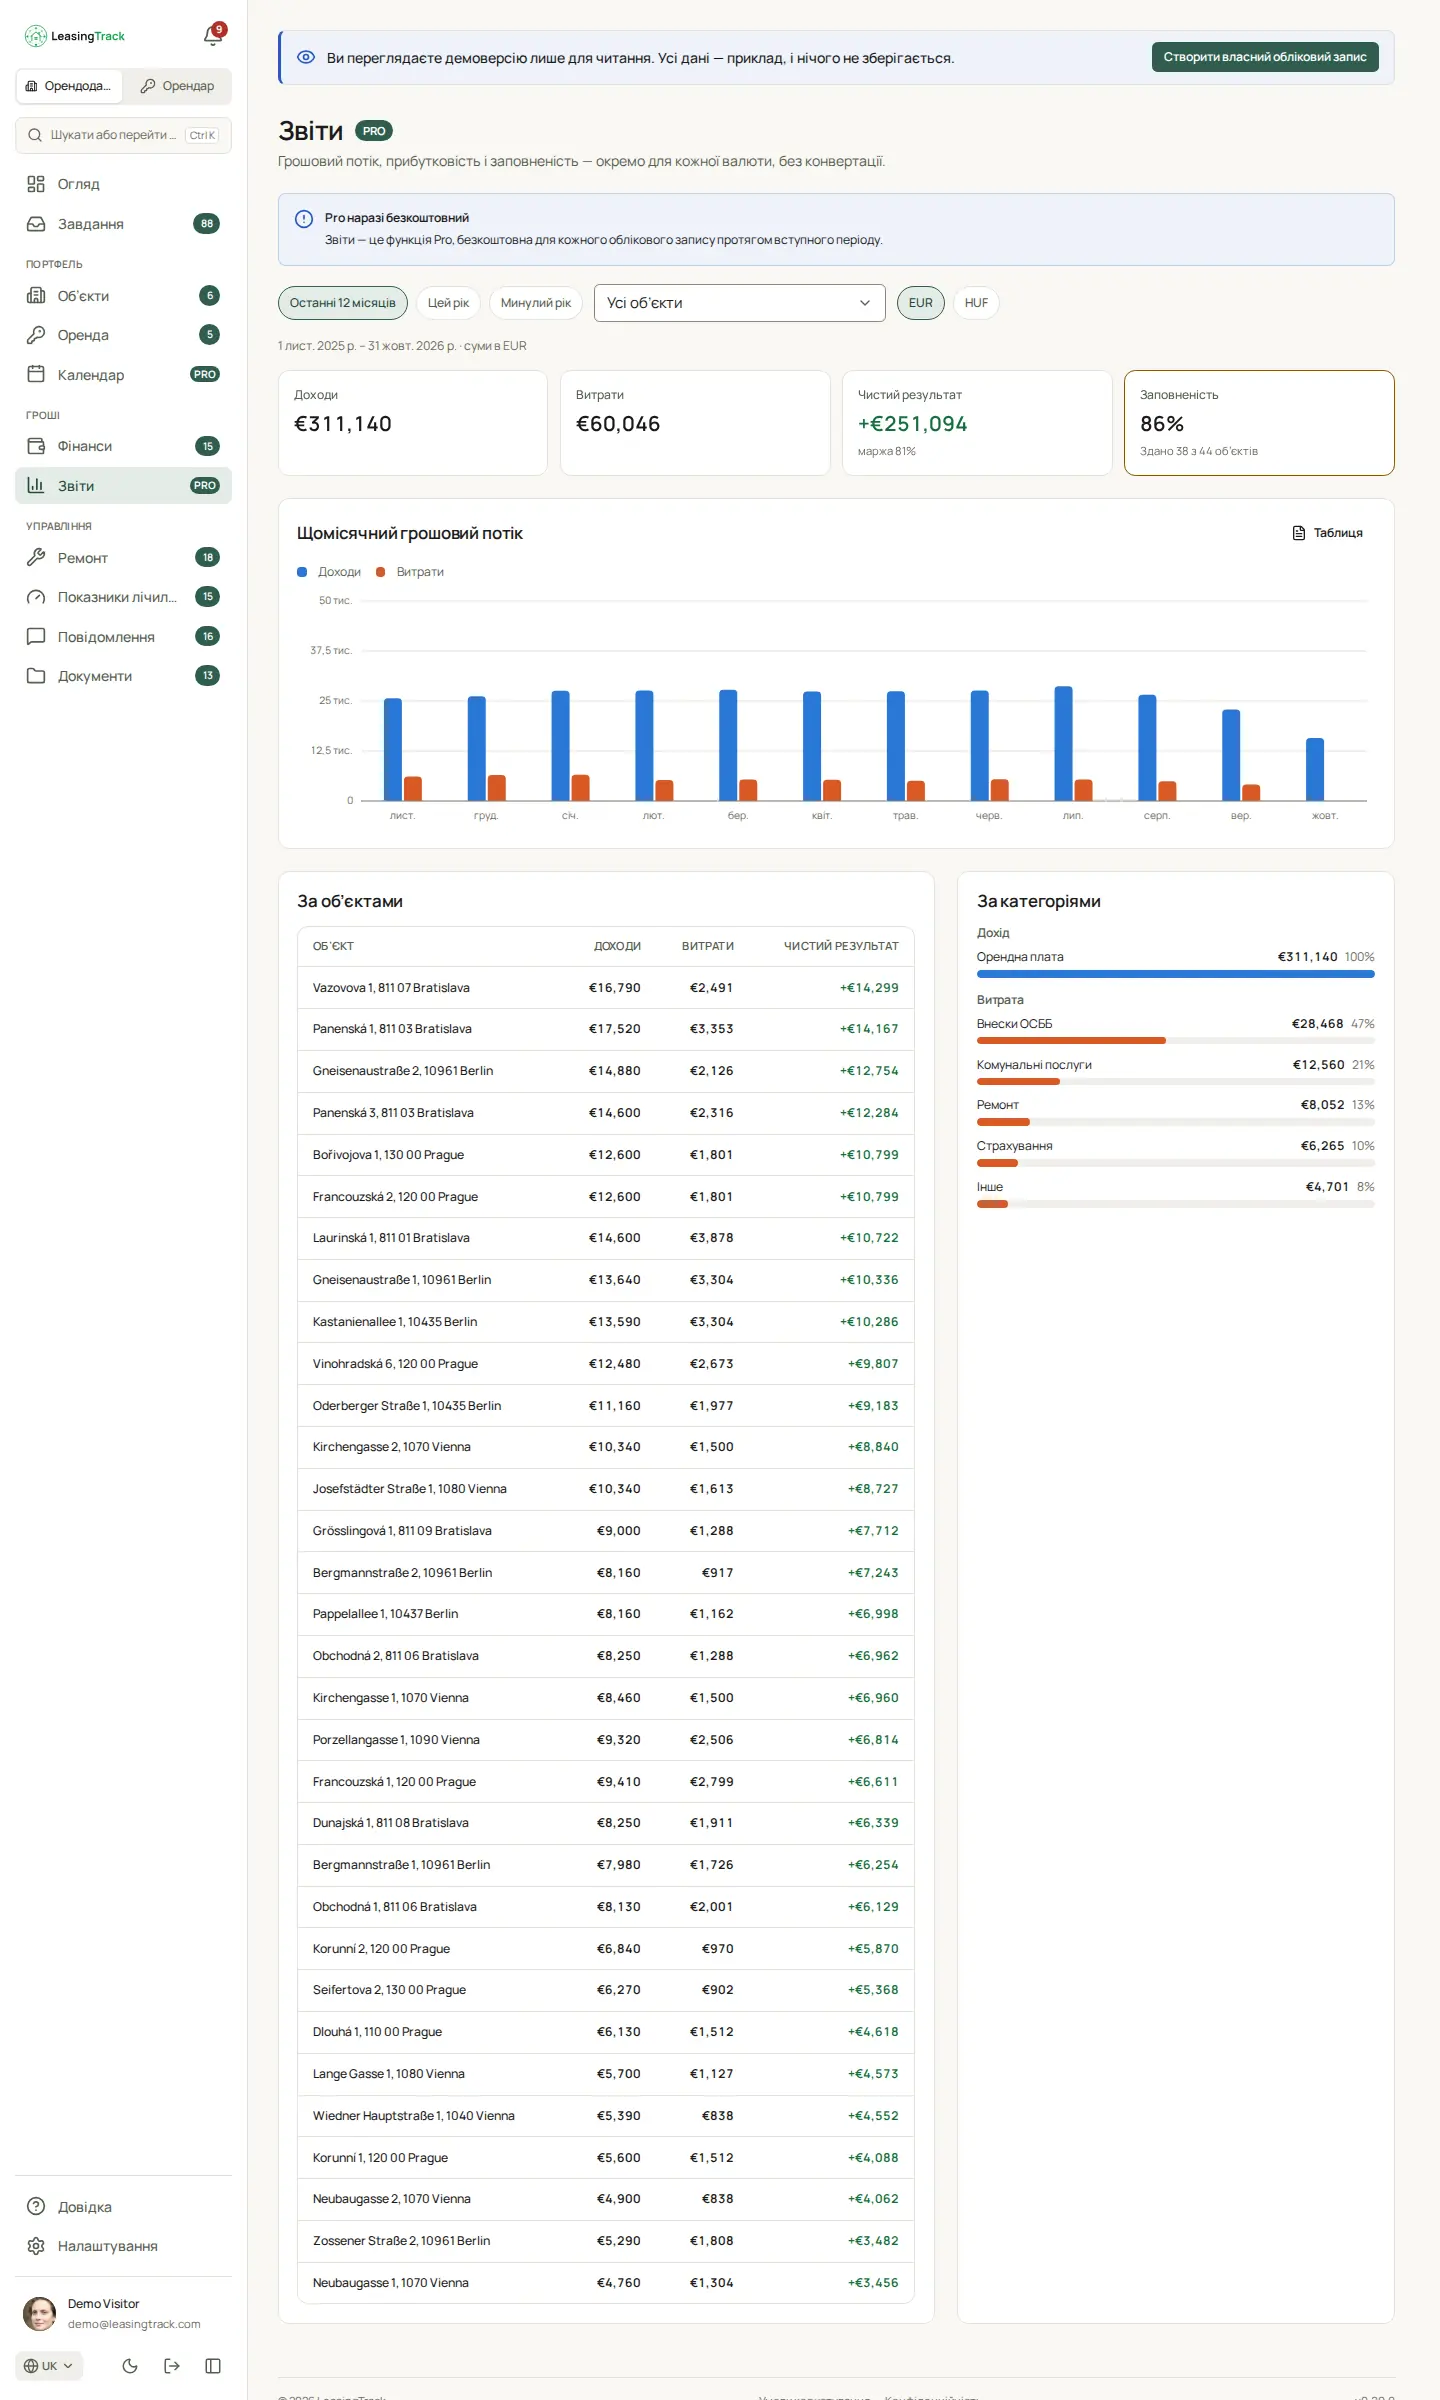This screenshot has height=2400, width=1440.
Task: Expand the Усі об'єкти dropdown
Action: [x=740, y=303]
